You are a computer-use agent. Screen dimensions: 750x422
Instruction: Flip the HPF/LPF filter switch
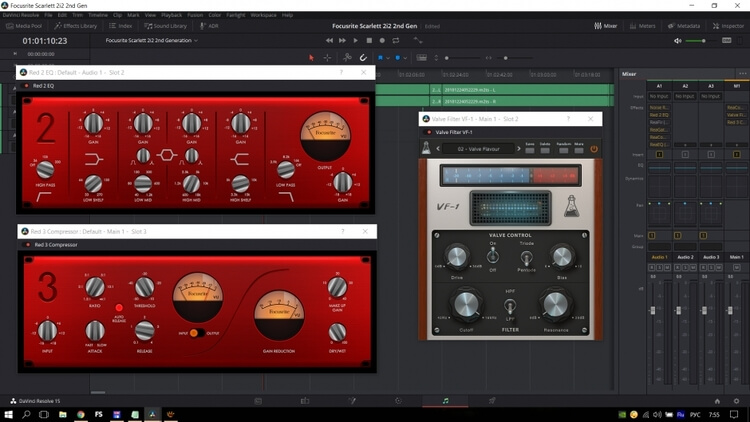(x=510, y=305)
